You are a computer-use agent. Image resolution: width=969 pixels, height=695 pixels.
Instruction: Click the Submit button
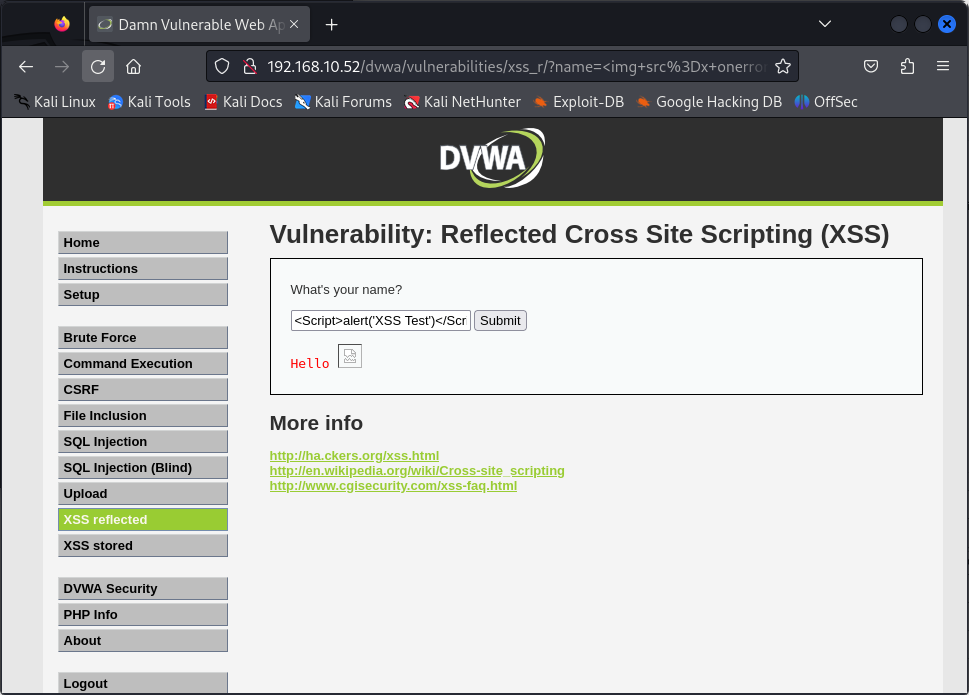pos(500,321)
